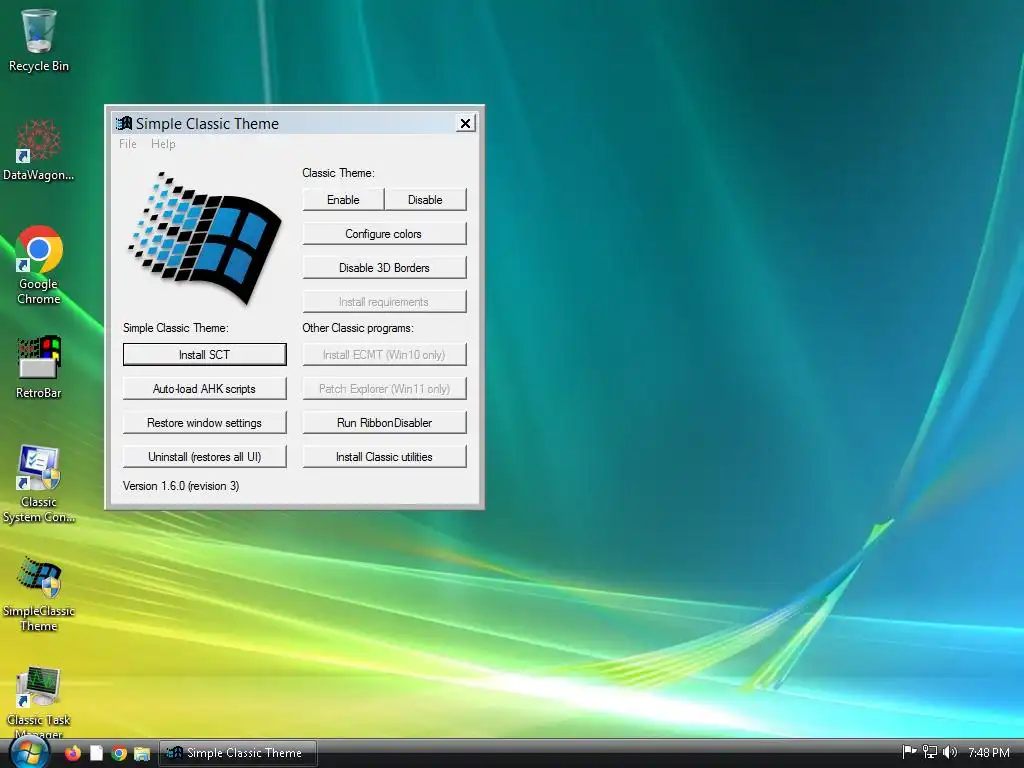Click Auto-load AHK scripts button
Image resolution: width=1024 pixels, height=768 pixels.
(204, 389)
